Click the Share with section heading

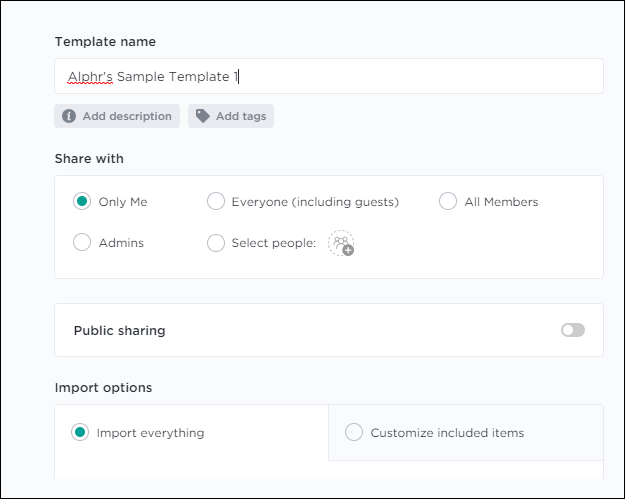[x=89, y=158]
